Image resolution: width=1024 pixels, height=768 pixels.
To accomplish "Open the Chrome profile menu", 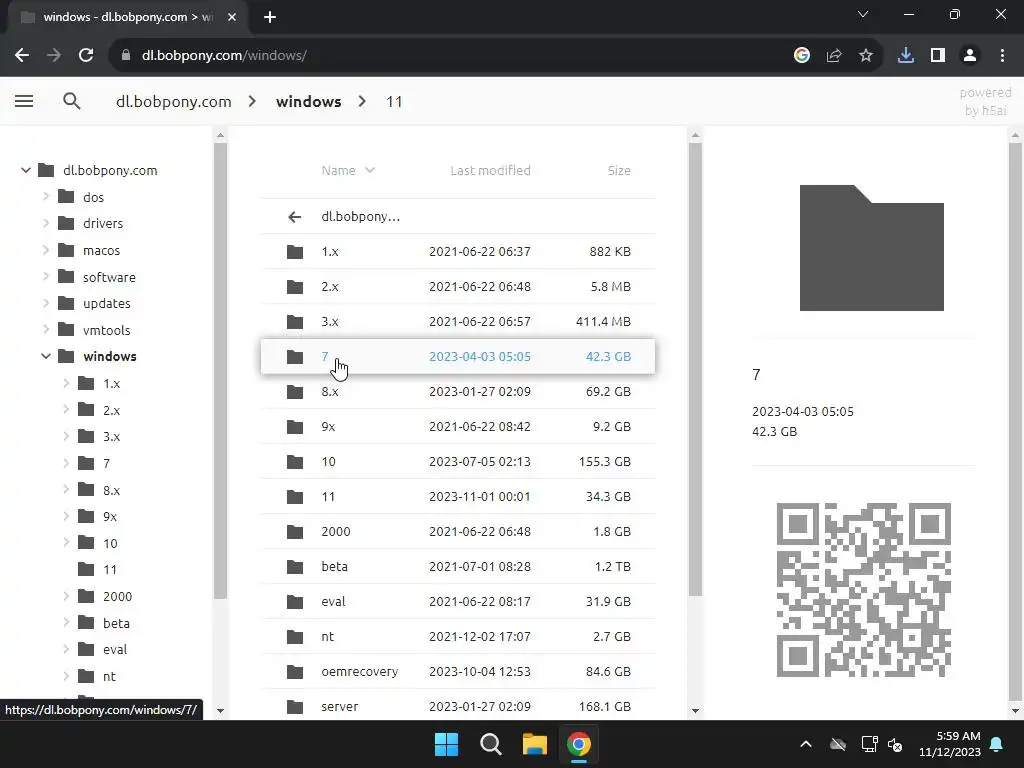I will 970,56.
